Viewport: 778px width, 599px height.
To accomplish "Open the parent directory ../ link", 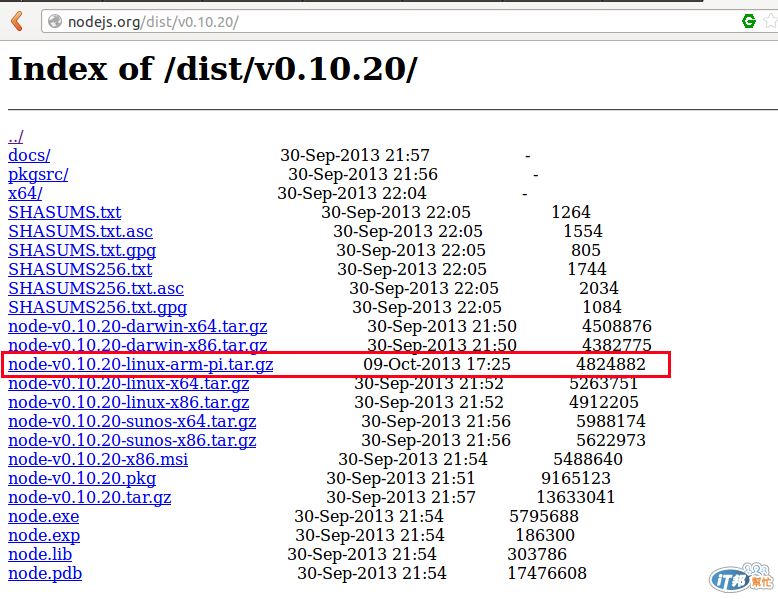I will 15,136.
